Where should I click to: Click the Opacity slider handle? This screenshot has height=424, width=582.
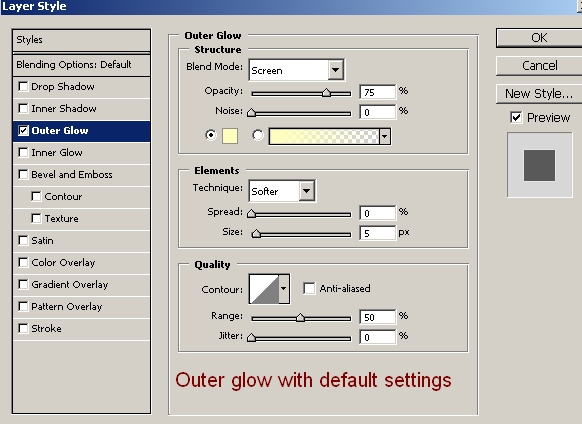click(x=326, y=92)
